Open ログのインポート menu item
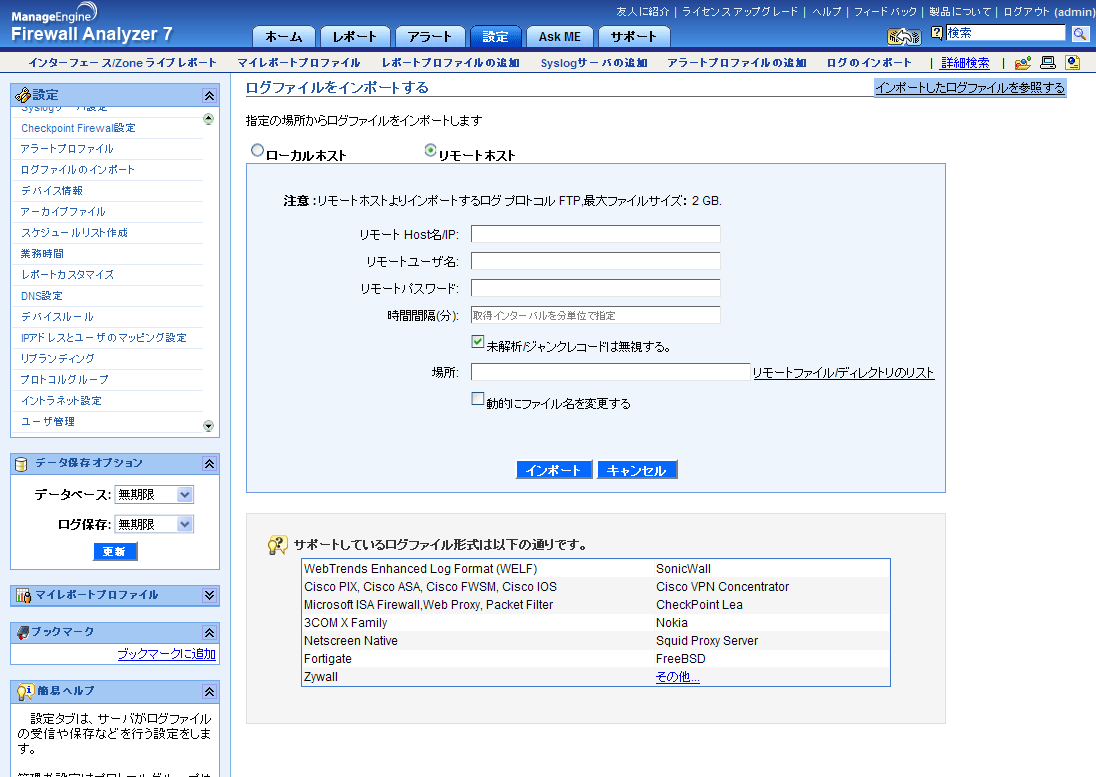The height and width of the screenshot is (777, 1096). point(870,63)
